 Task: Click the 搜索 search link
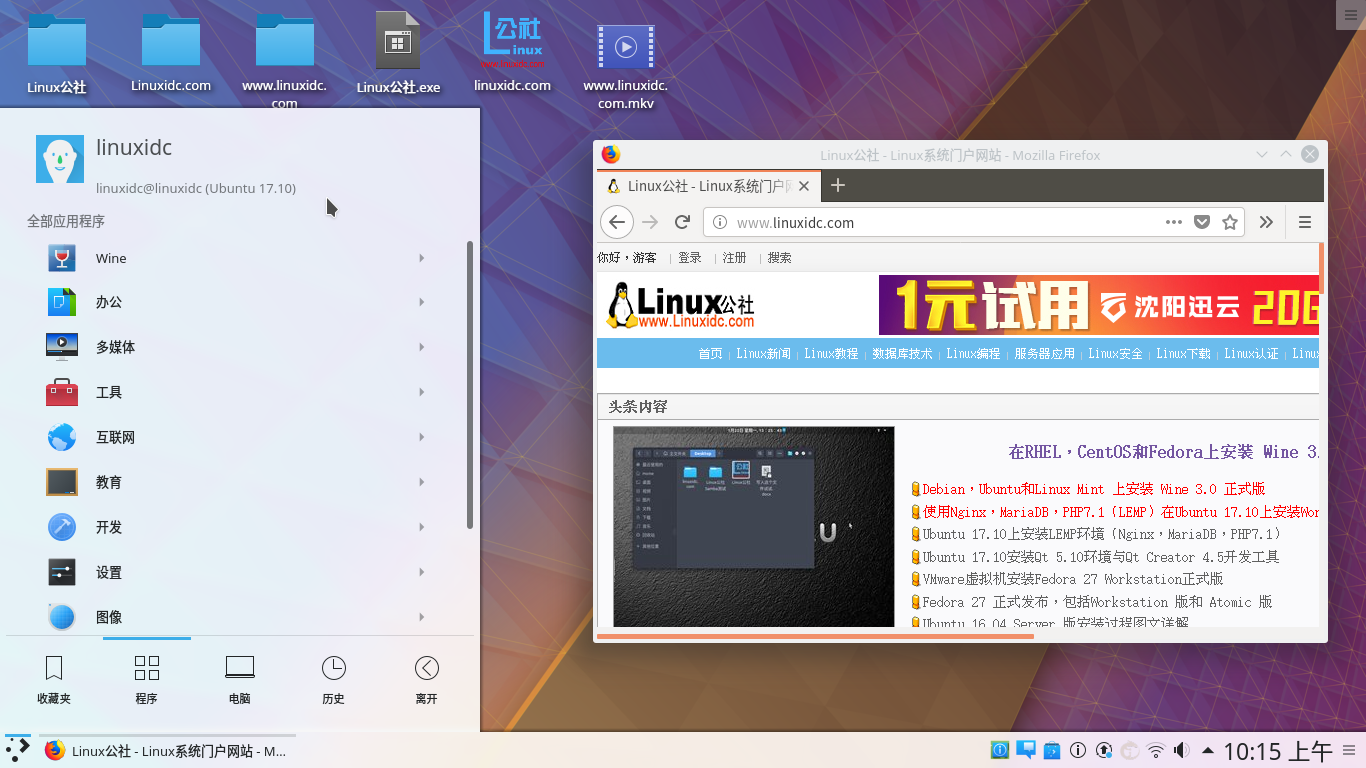point(780,258)
